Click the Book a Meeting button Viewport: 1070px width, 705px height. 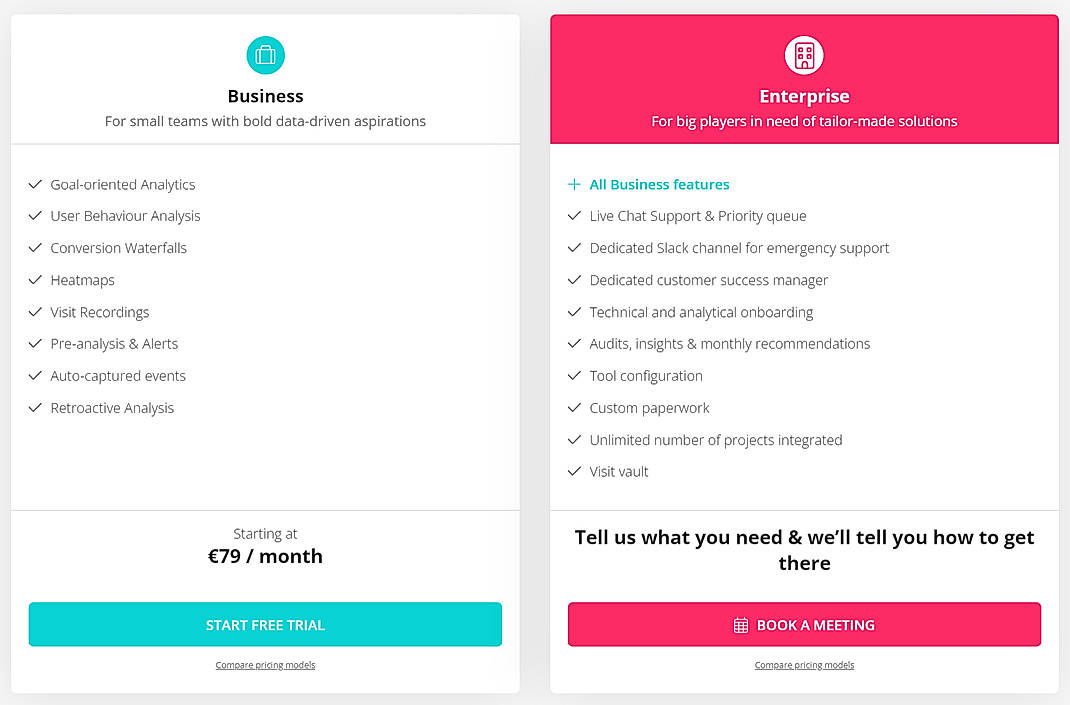804,624
